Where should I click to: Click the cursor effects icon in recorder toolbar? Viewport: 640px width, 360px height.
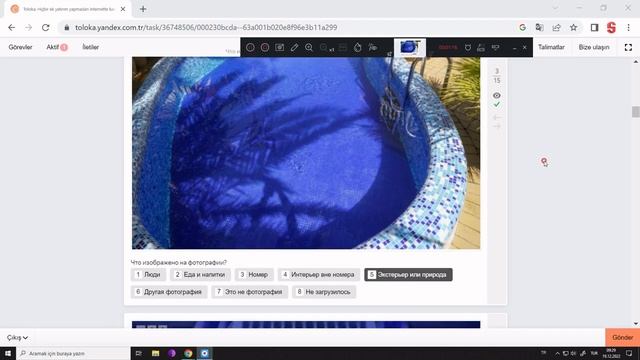point(373,47)
